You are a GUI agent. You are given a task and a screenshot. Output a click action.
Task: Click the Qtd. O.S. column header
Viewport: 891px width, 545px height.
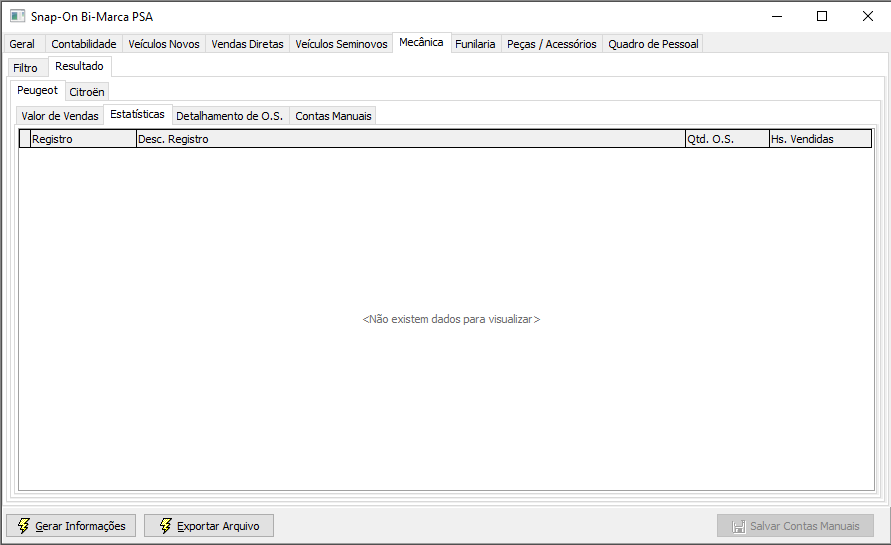click(x=727, y=139)
